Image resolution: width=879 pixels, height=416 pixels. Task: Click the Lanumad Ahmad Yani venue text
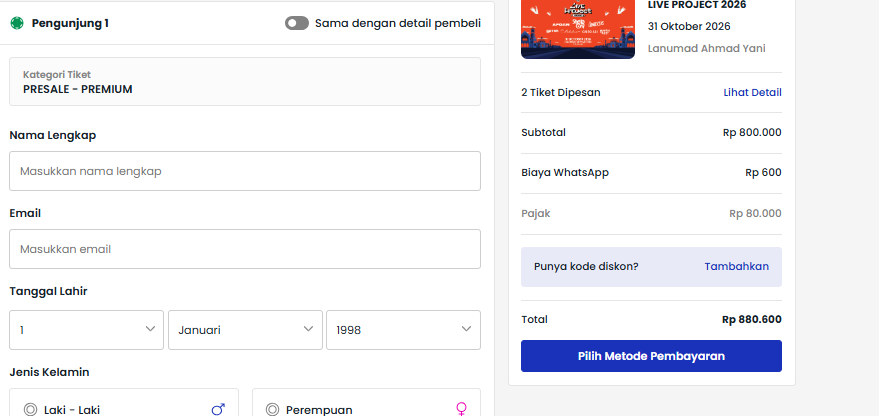coord(706,48)
